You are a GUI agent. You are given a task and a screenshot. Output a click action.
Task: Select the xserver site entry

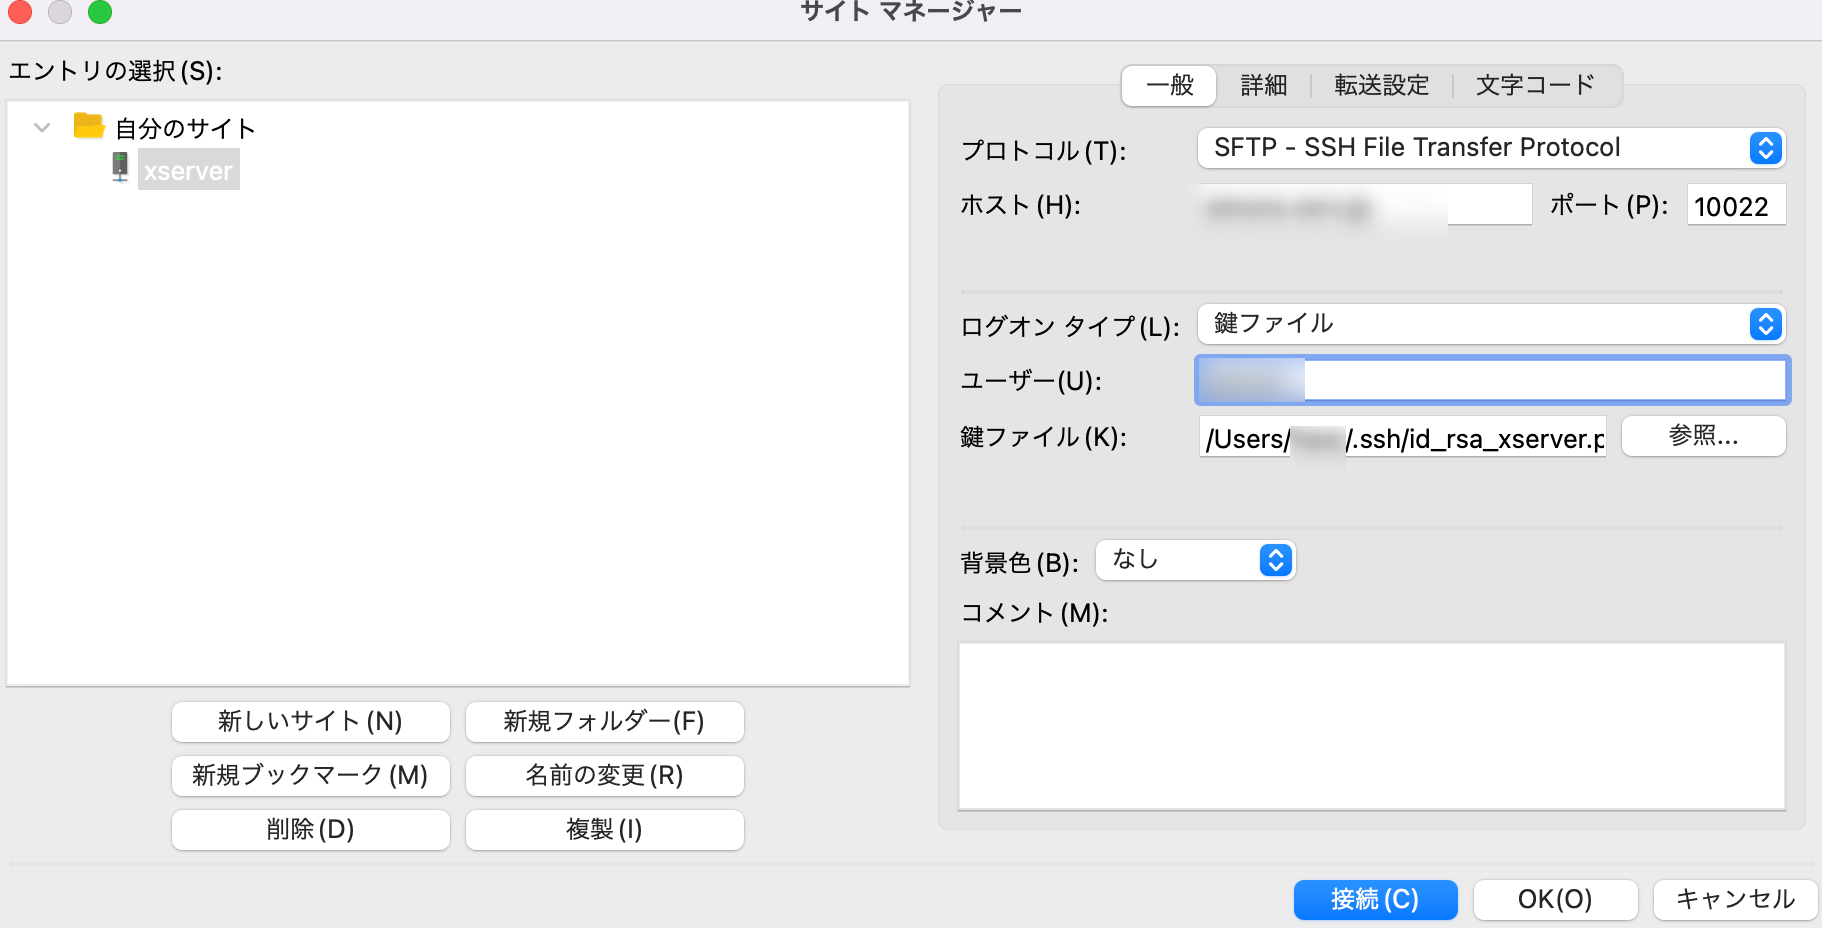188,170
